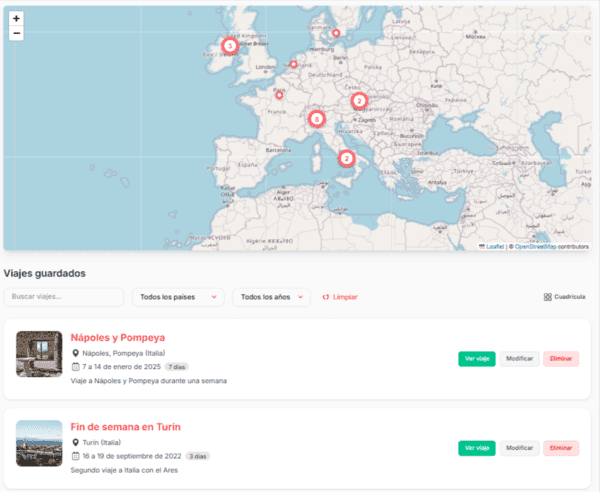Viewport: 600px width, 492px height.
Task: Open the 'Todos los años' dropdown
Action: 272,297
